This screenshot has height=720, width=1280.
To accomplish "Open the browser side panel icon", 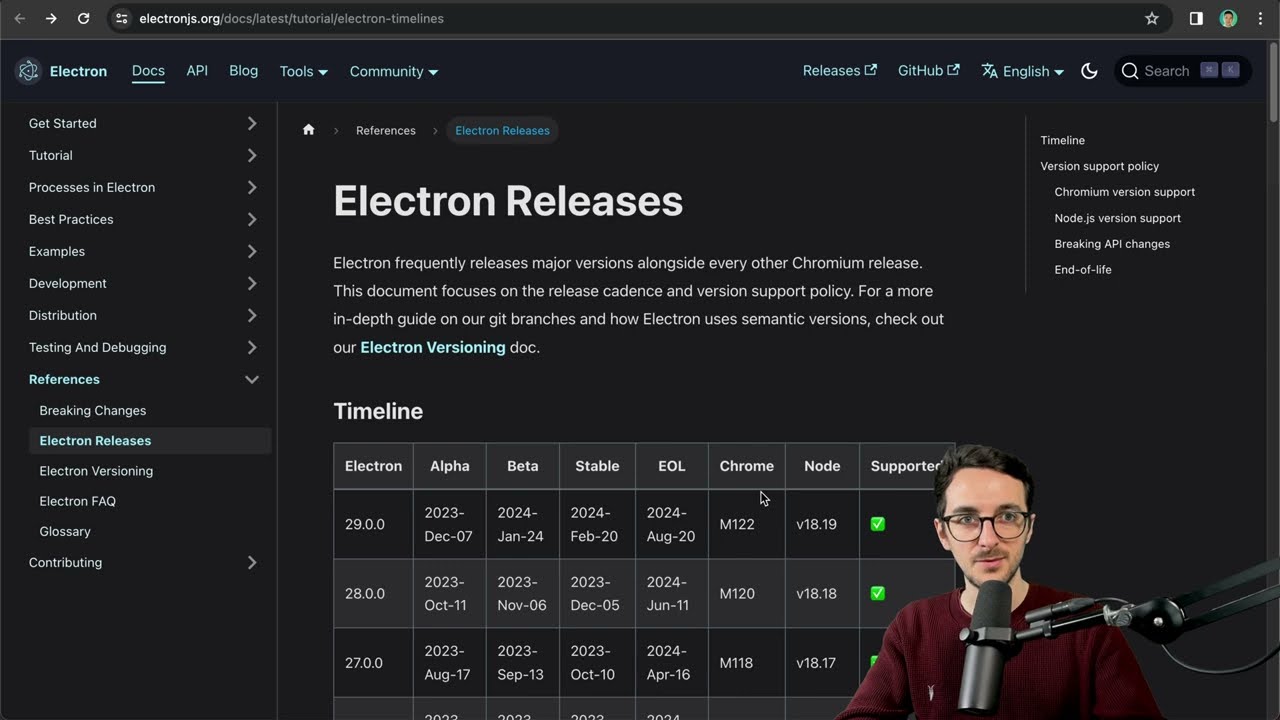I will click(1196, 18).
